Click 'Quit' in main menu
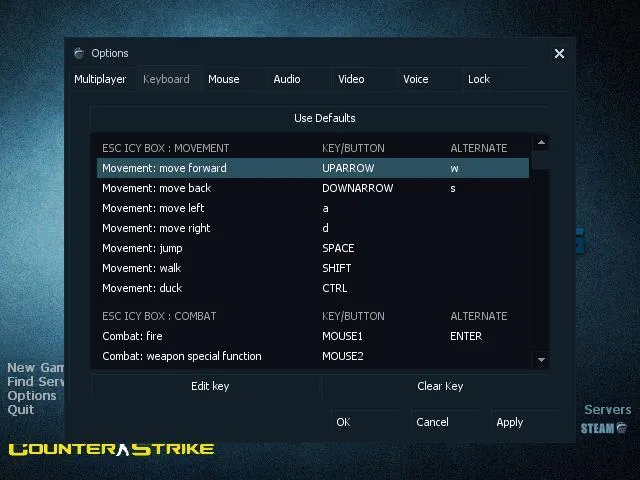Screen dimensions: 640x480 tap(21, 410)
